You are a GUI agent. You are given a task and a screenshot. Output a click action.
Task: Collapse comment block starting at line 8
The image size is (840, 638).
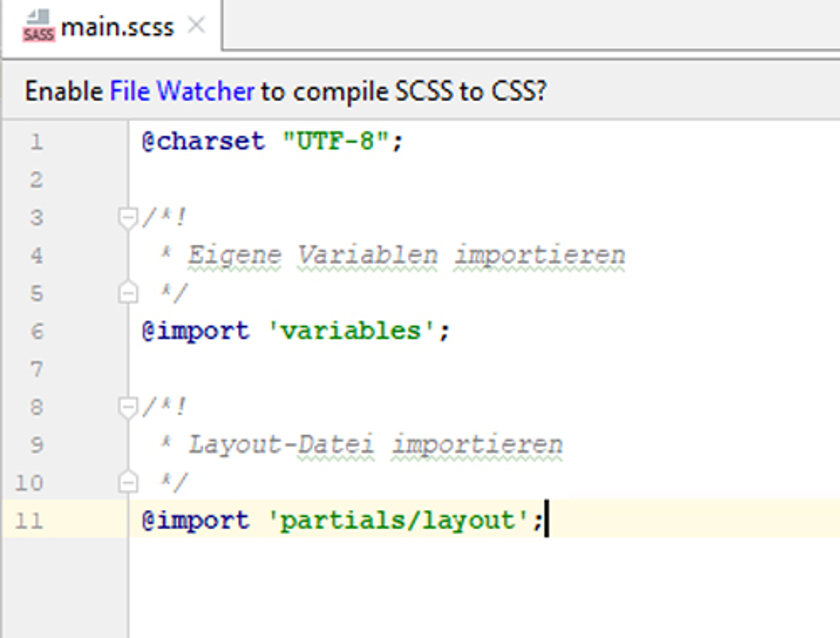pyautogui.click(x=128, y=407)
